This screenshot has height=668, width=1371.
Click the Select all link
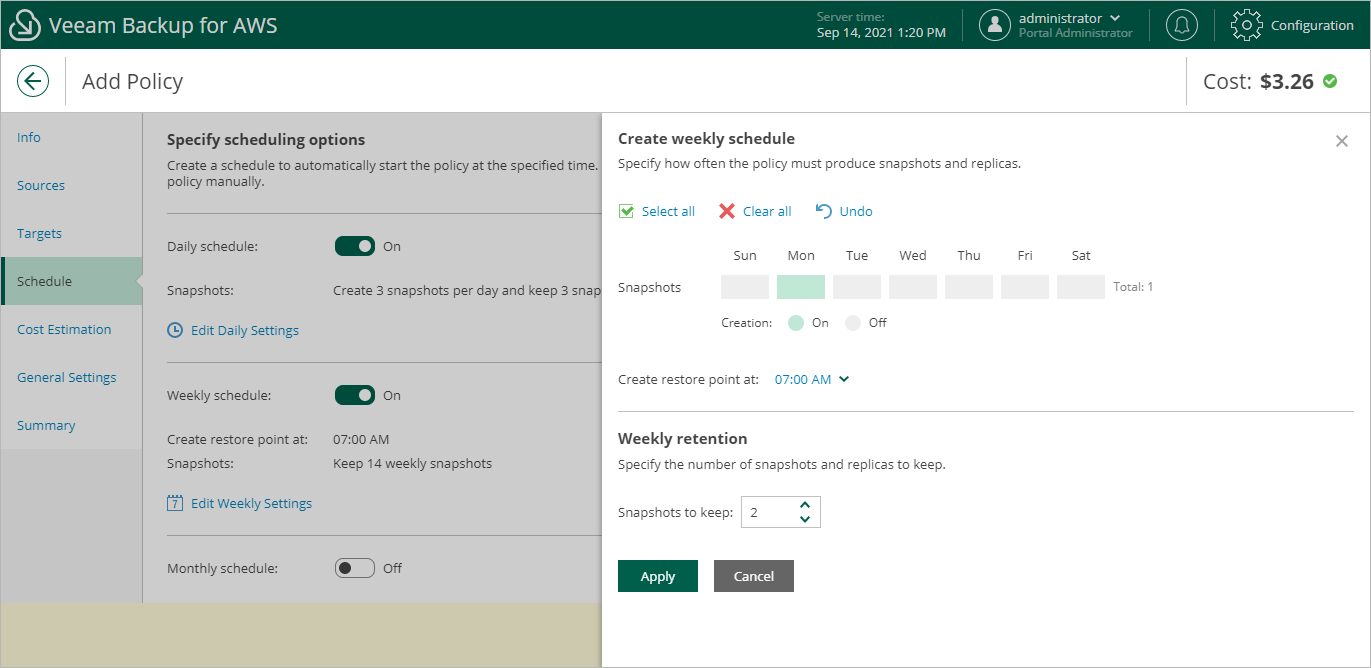coord(668,211)
